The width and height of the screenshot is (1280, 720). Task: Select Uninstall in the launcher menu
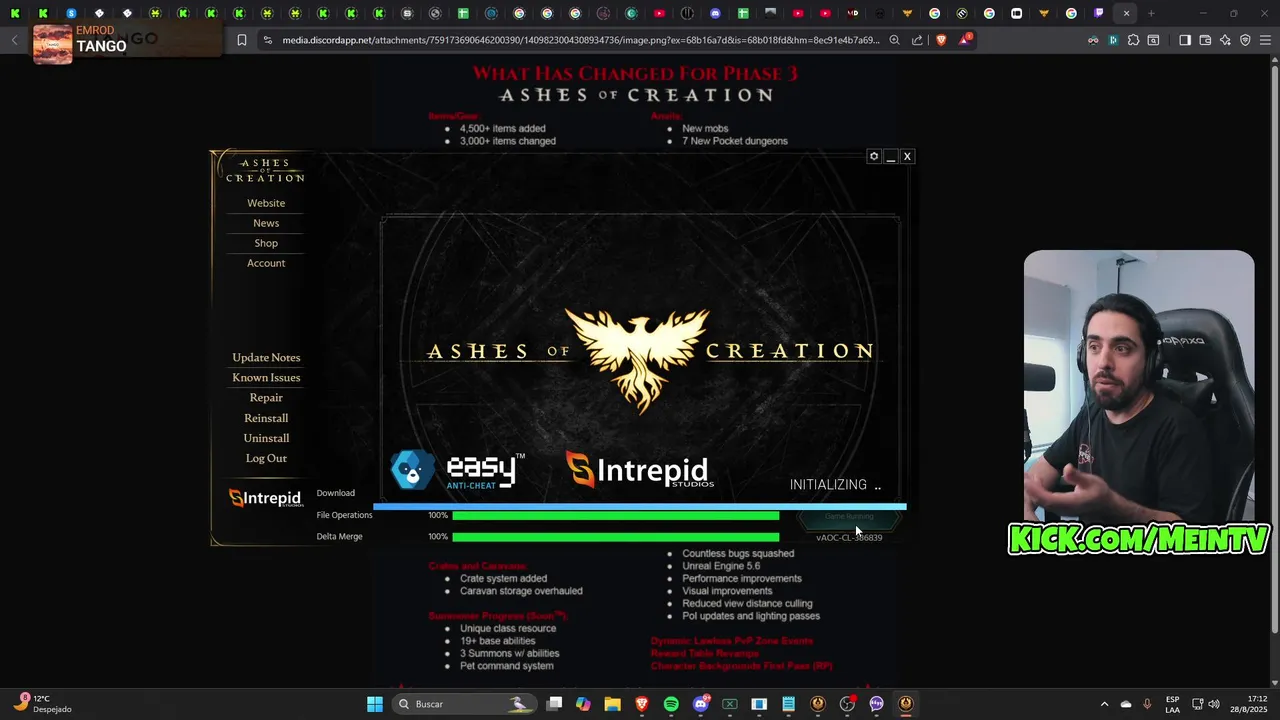266,438
